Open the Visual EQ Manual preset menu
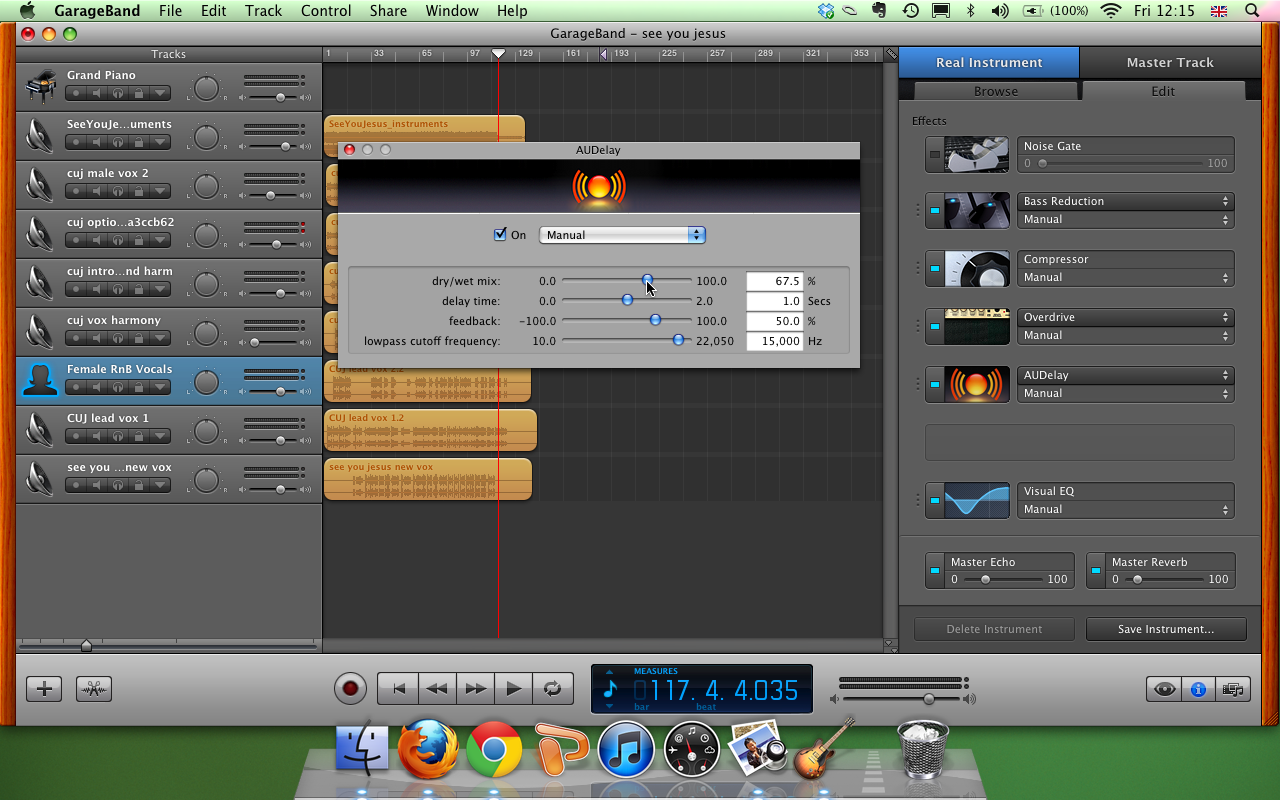This screenshot has height=800, width=1280. 1126,509
